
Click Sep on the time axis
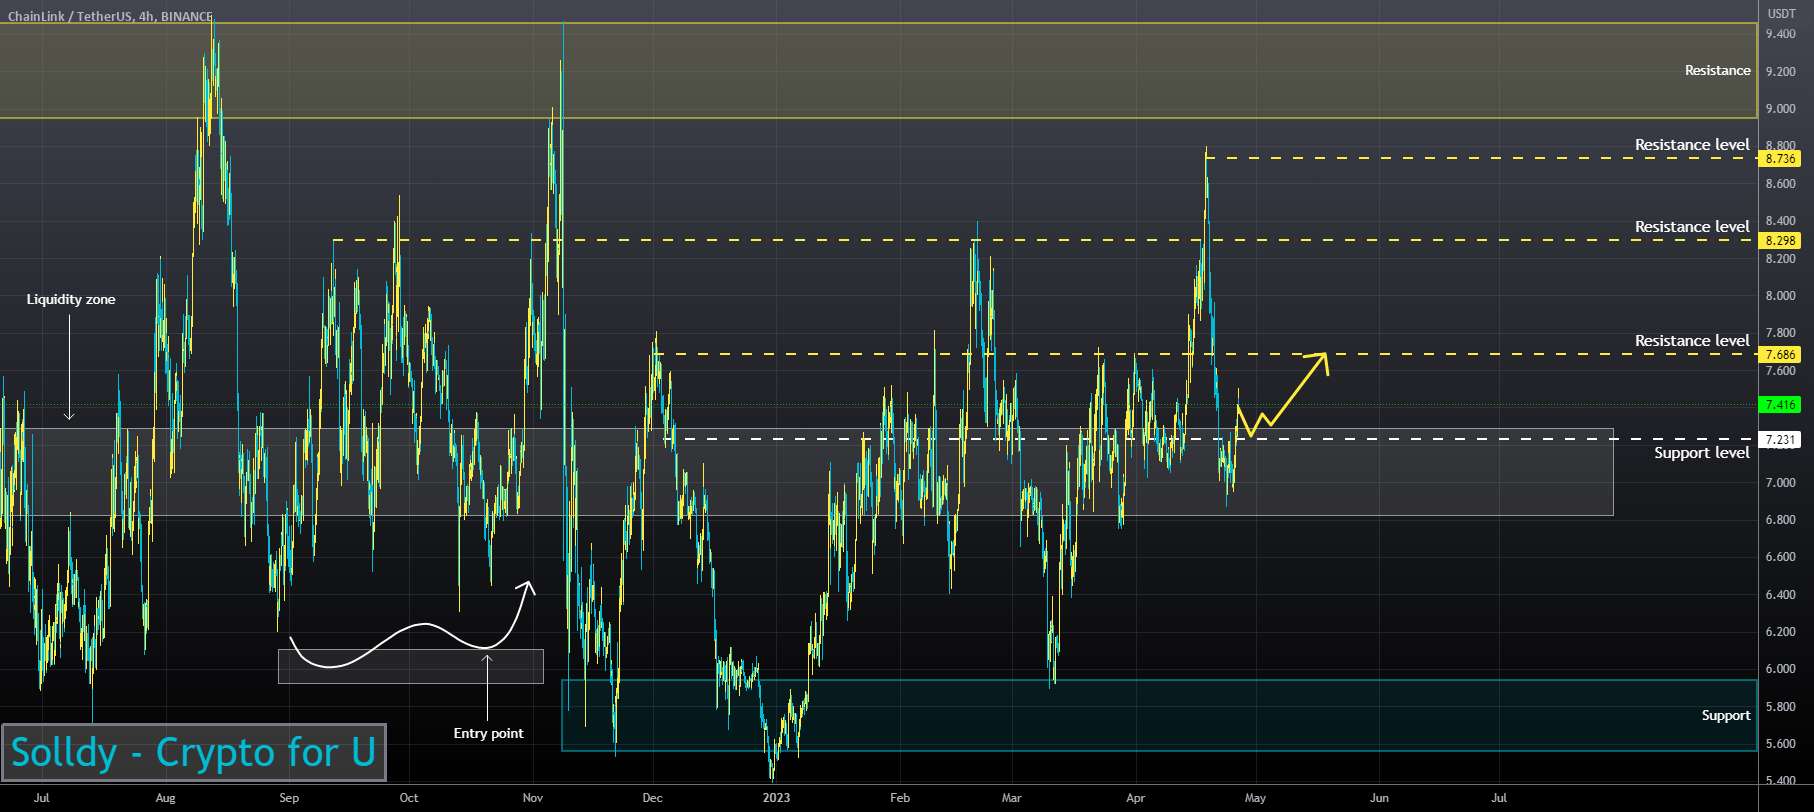(289, 798)
